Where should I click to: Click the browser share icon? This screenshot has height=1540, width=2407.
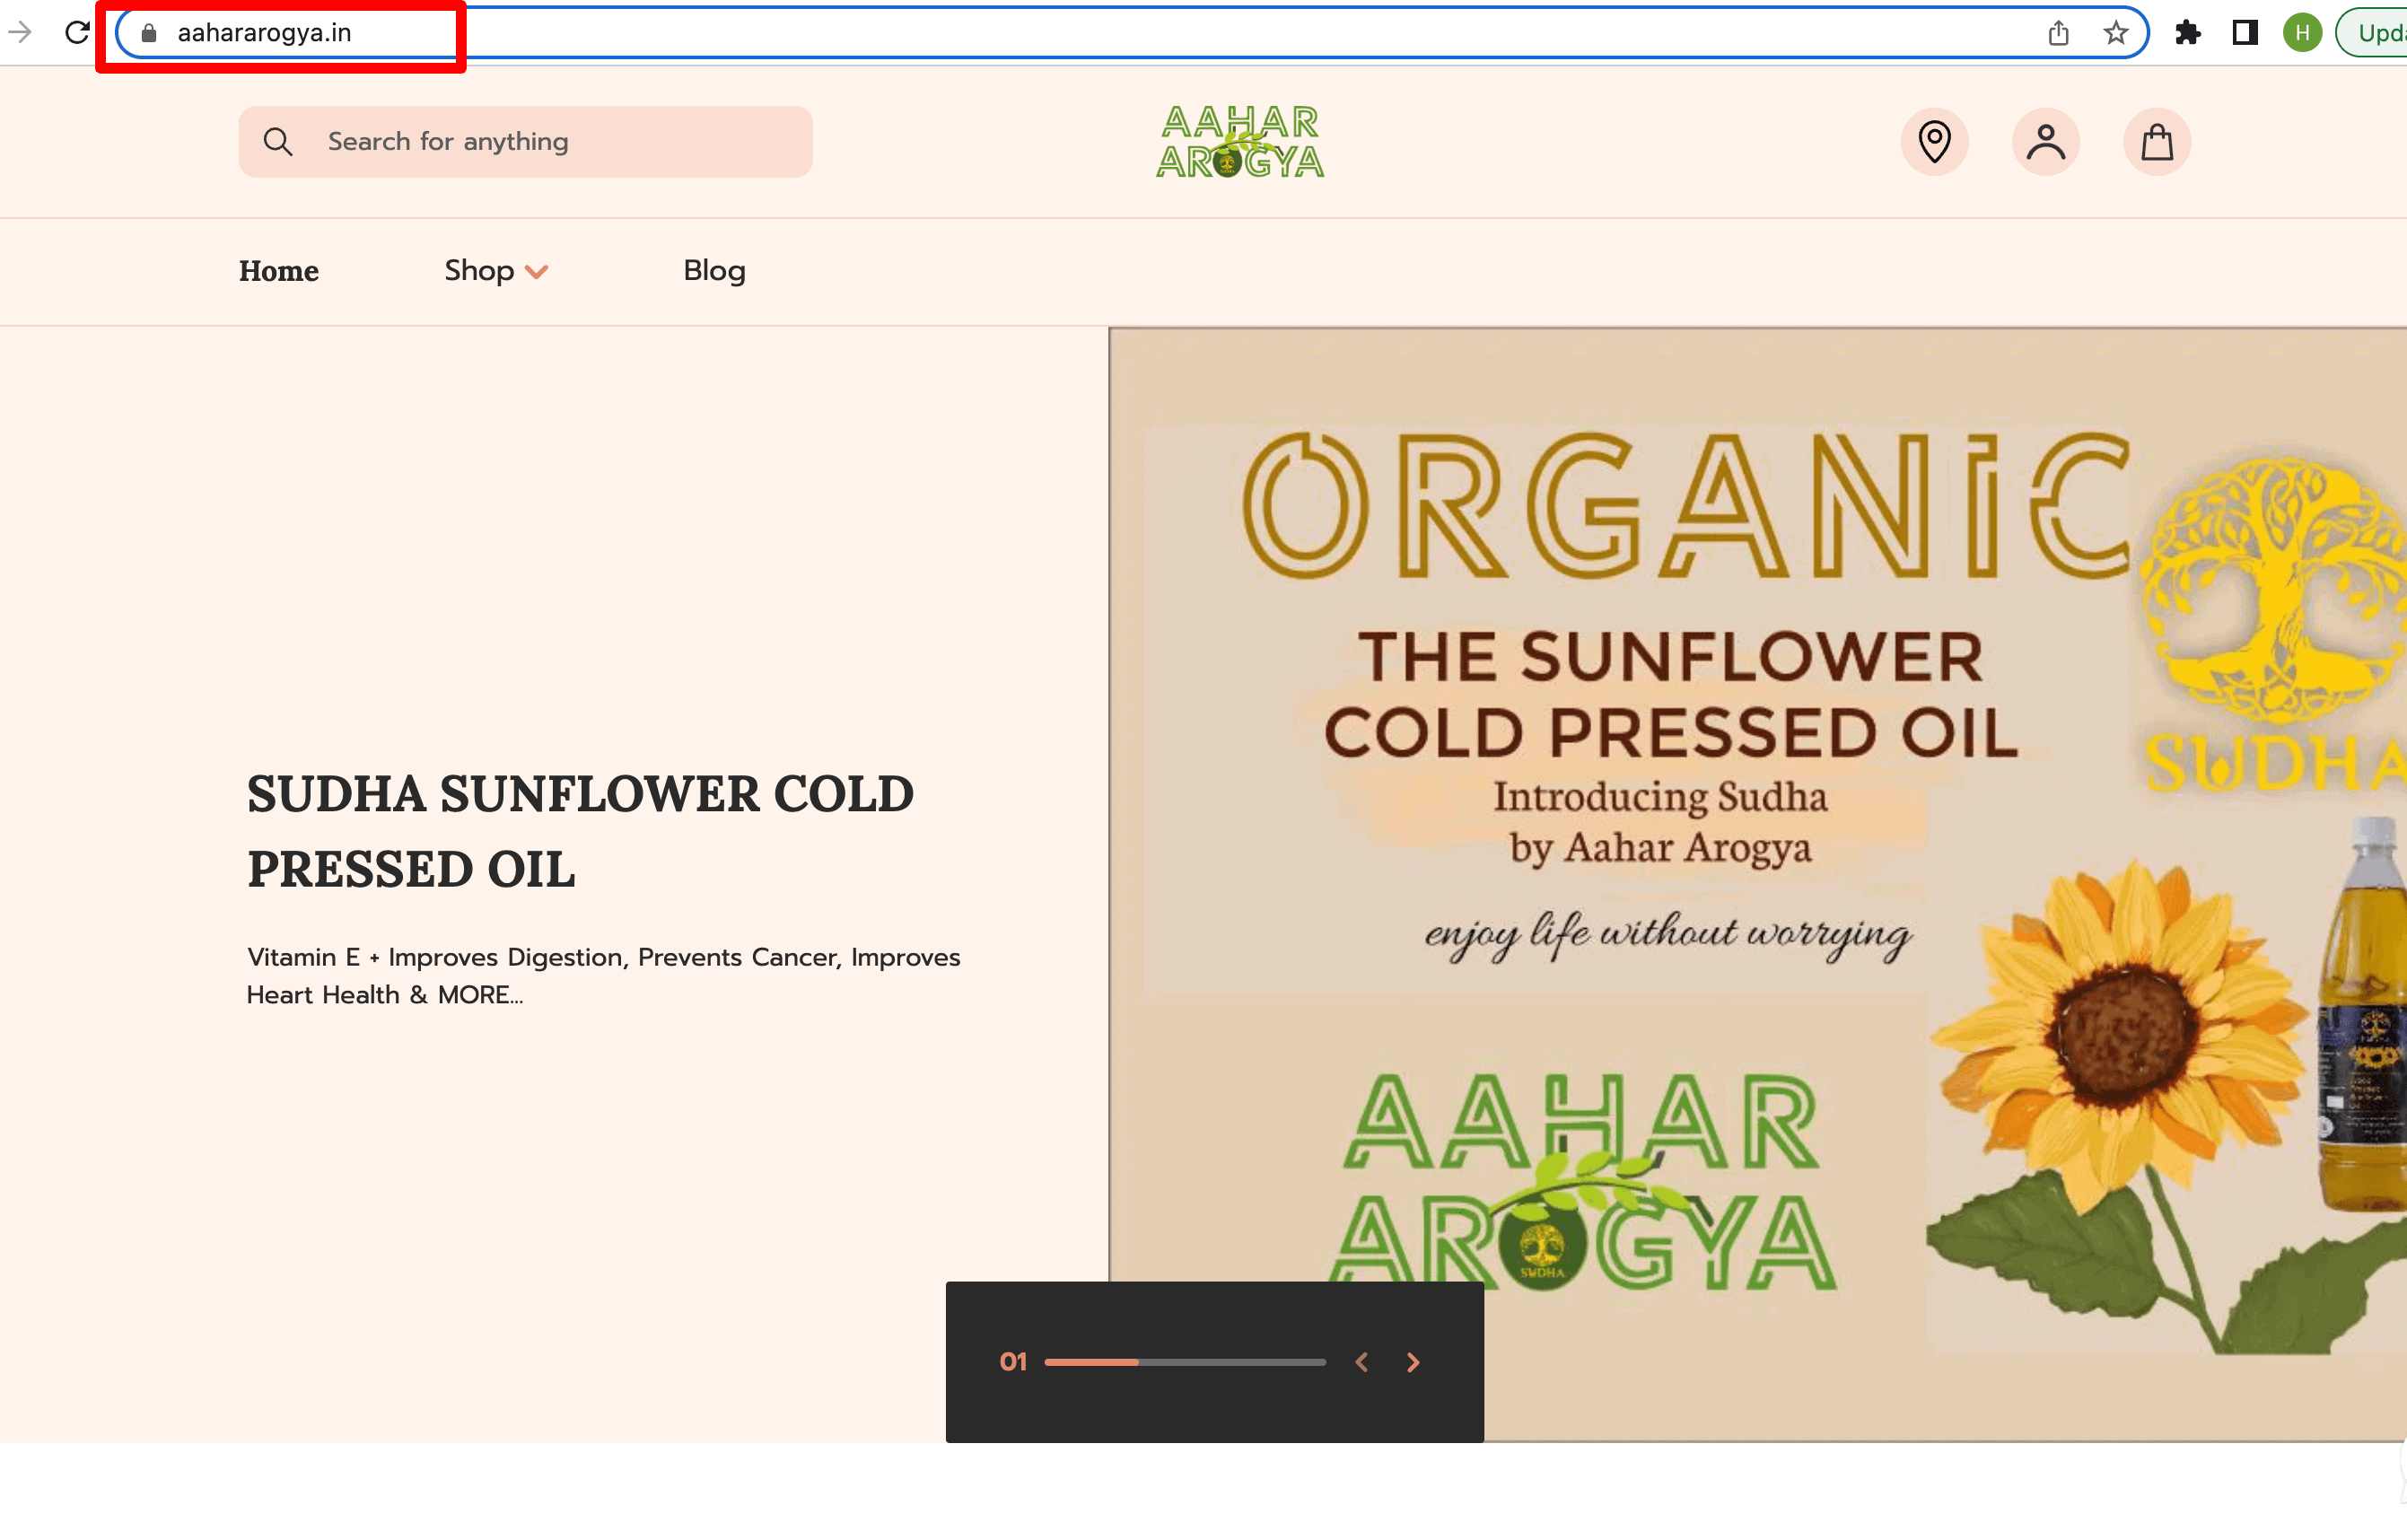[2058, 33]
